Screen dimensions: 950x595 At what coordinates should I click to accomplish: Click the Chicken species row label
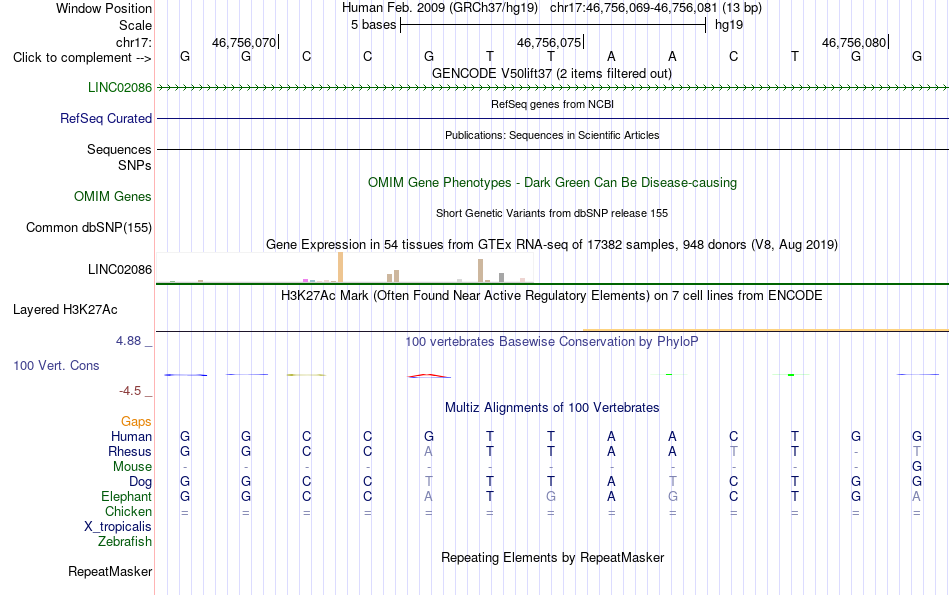point(128,511)
